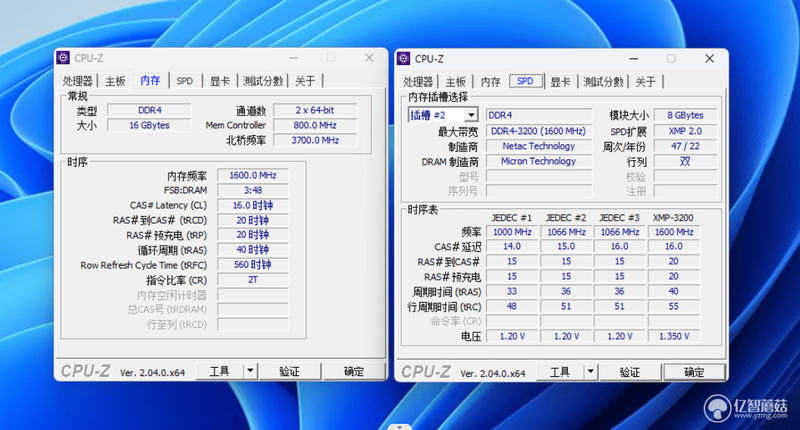Click the XMP-3200 column header
Screen dimensions: 800x430
coord(673,218)
